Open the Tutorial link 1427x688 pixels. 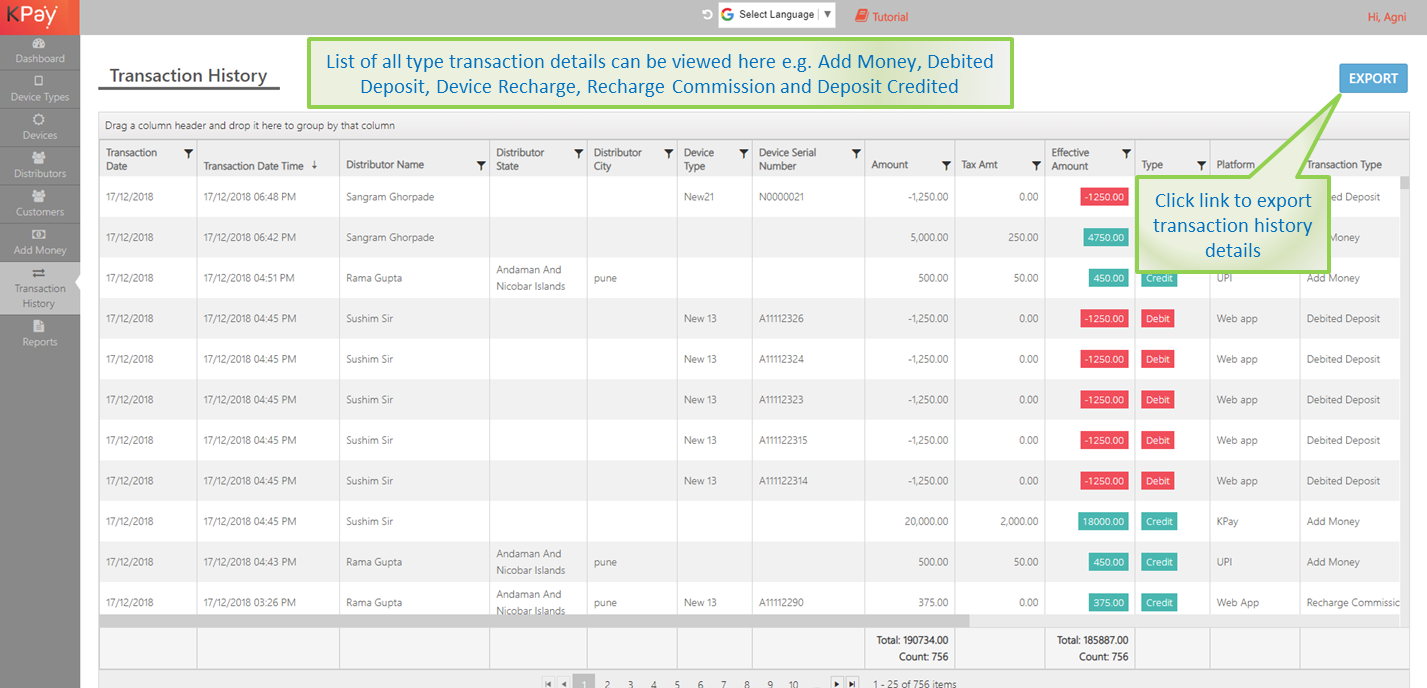(x=882, y=17)
